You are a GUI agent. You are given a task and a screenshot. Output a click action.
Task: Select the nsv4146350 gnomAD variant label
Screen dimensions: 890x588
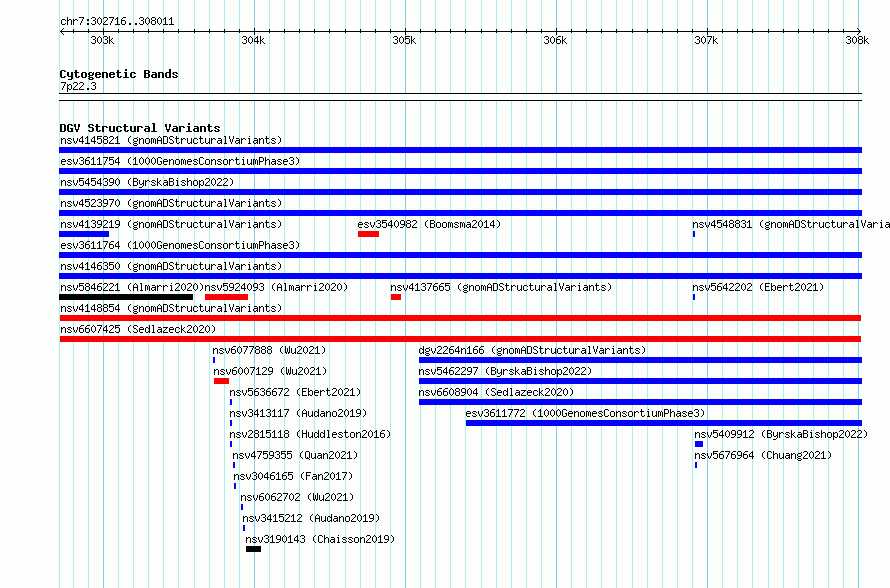[171, 266]
